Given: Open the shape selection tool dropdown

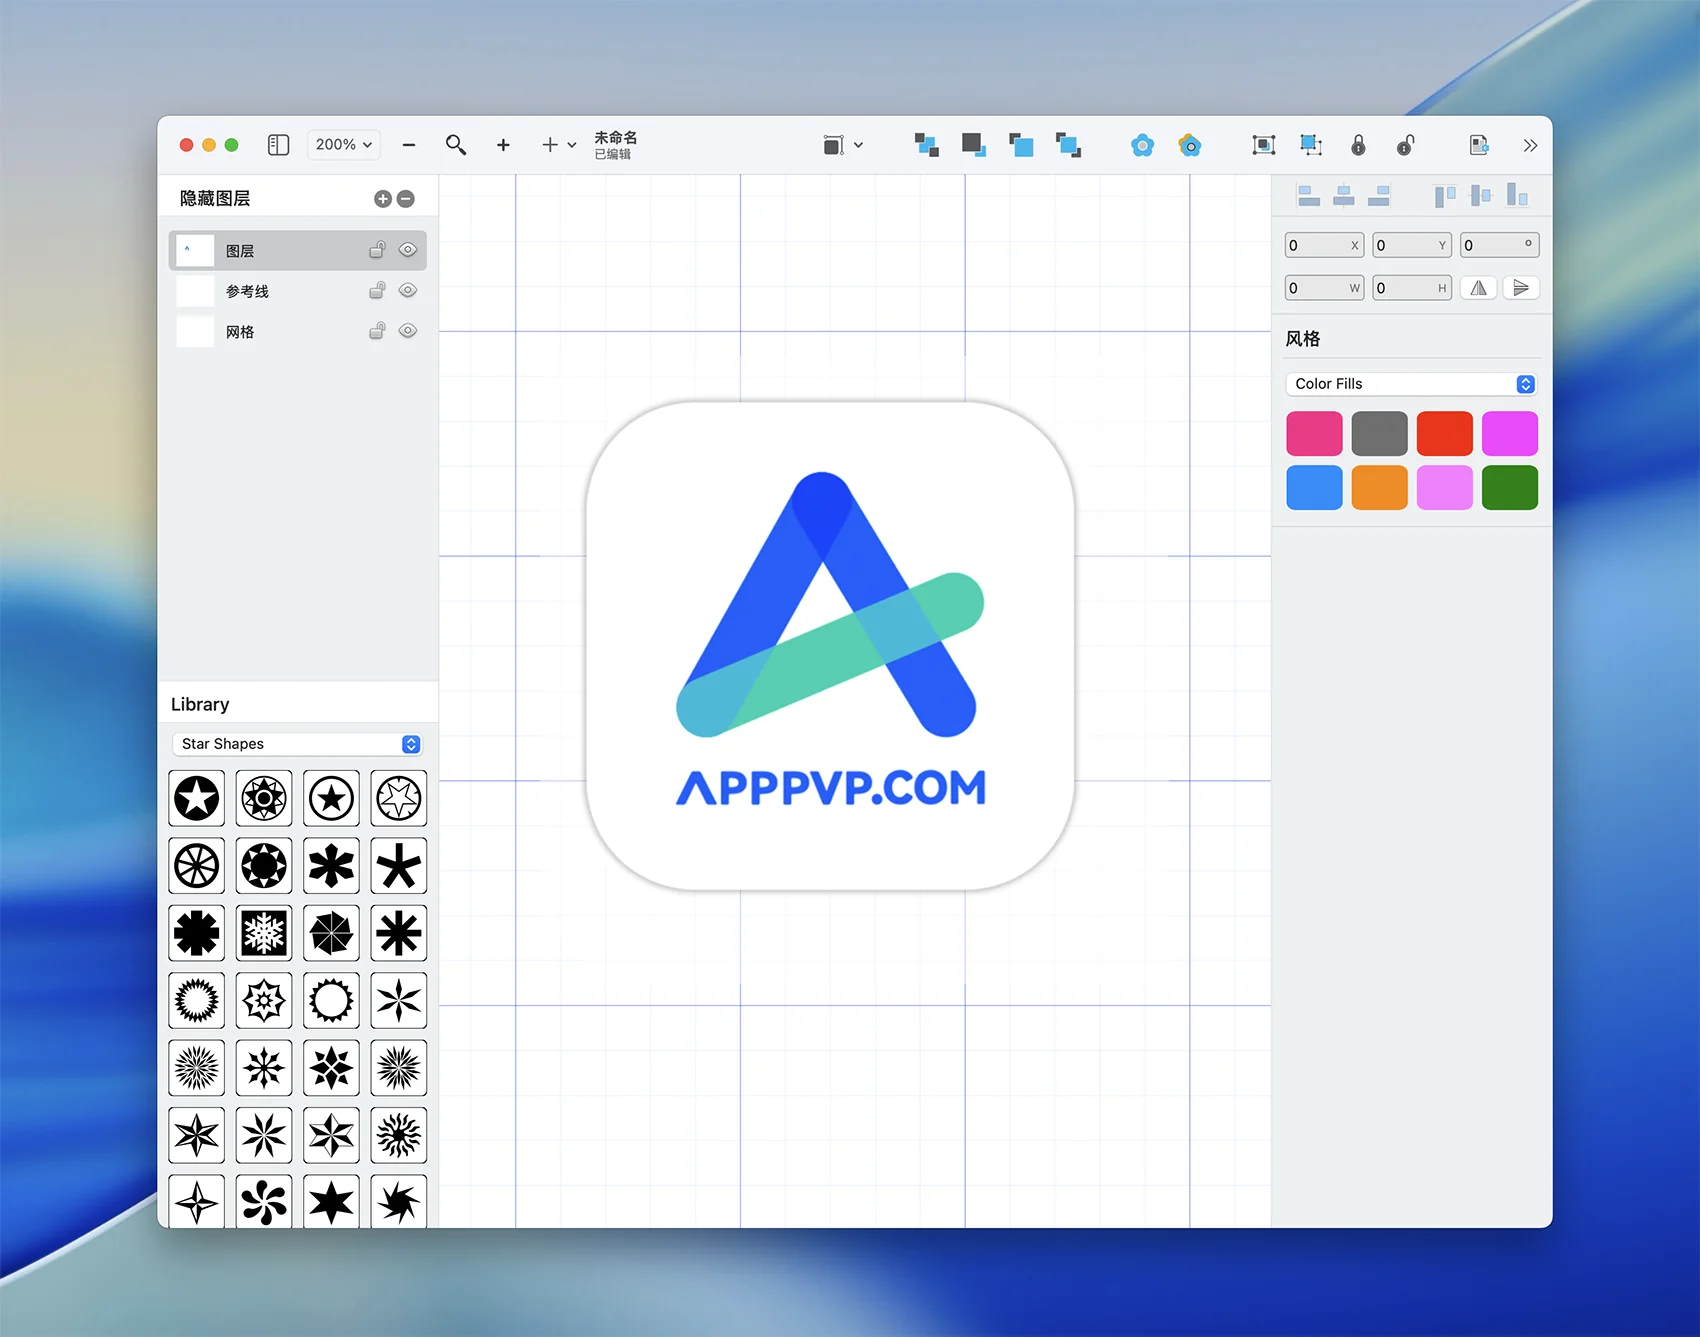Looking at the screenshot, I should tap(843, 145).
